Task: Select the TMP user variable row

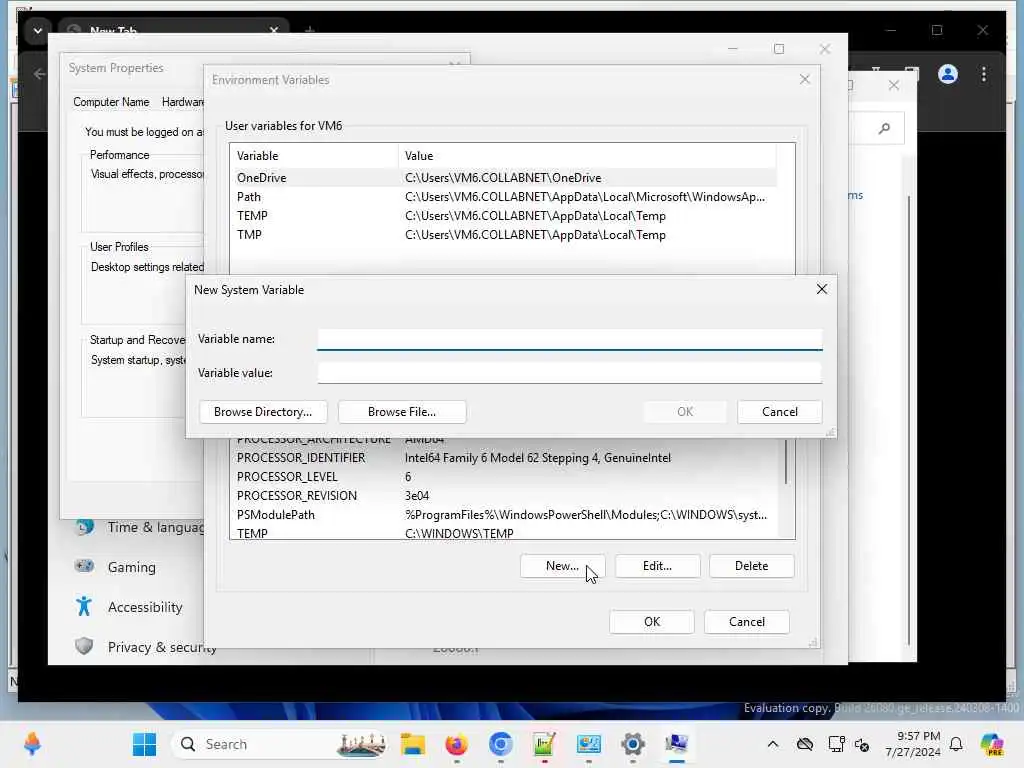Action: (504, 234)
